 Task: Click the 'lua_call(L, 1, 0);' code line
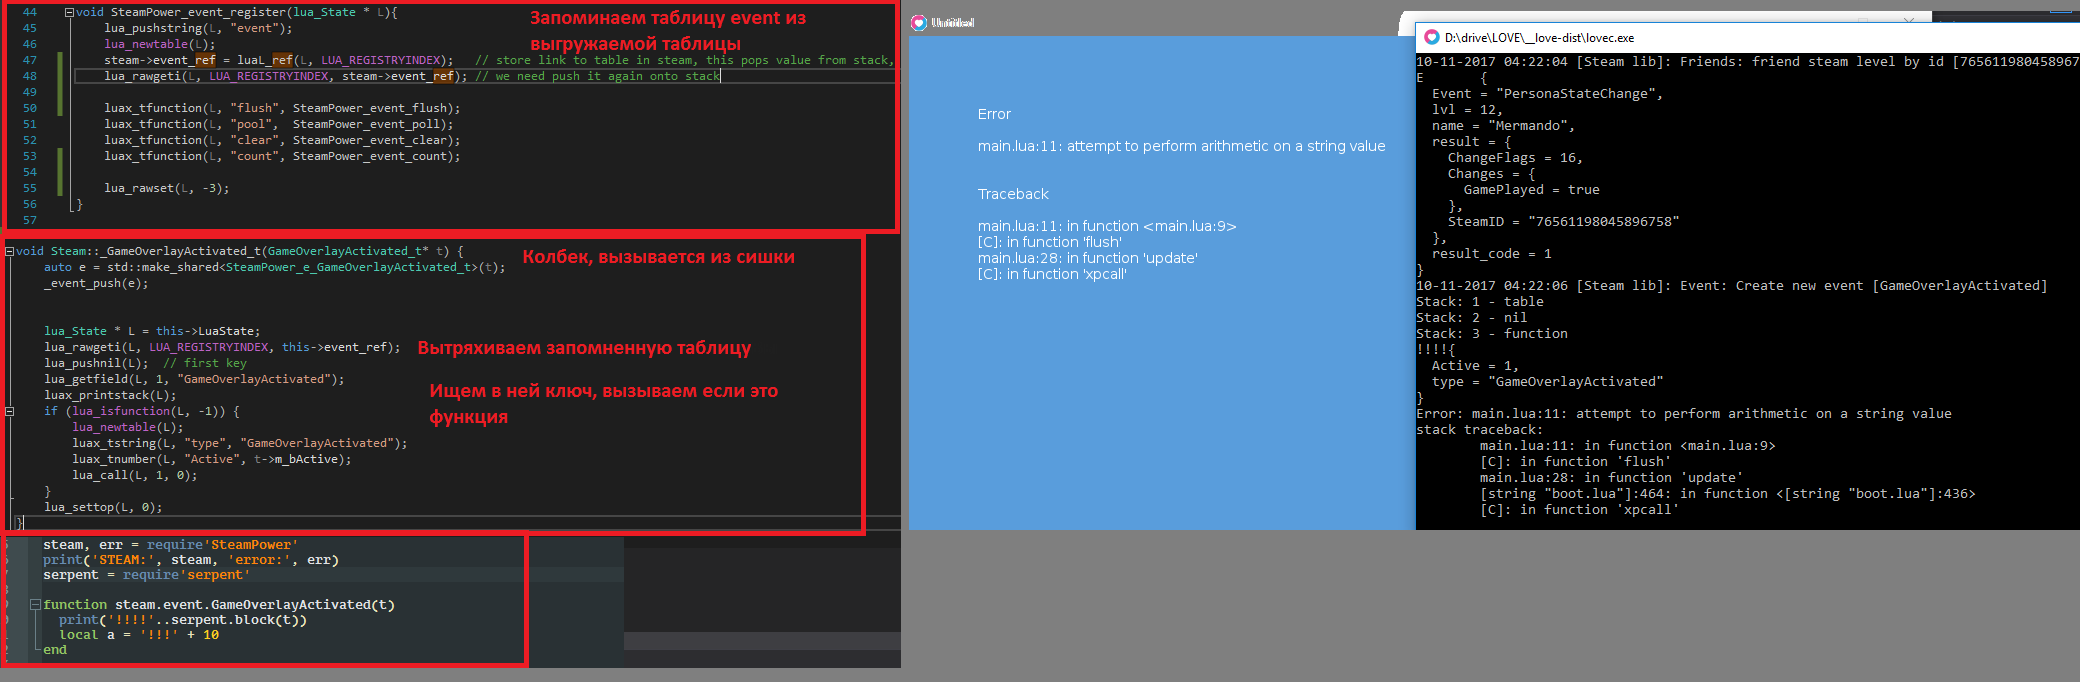(134, 475)
